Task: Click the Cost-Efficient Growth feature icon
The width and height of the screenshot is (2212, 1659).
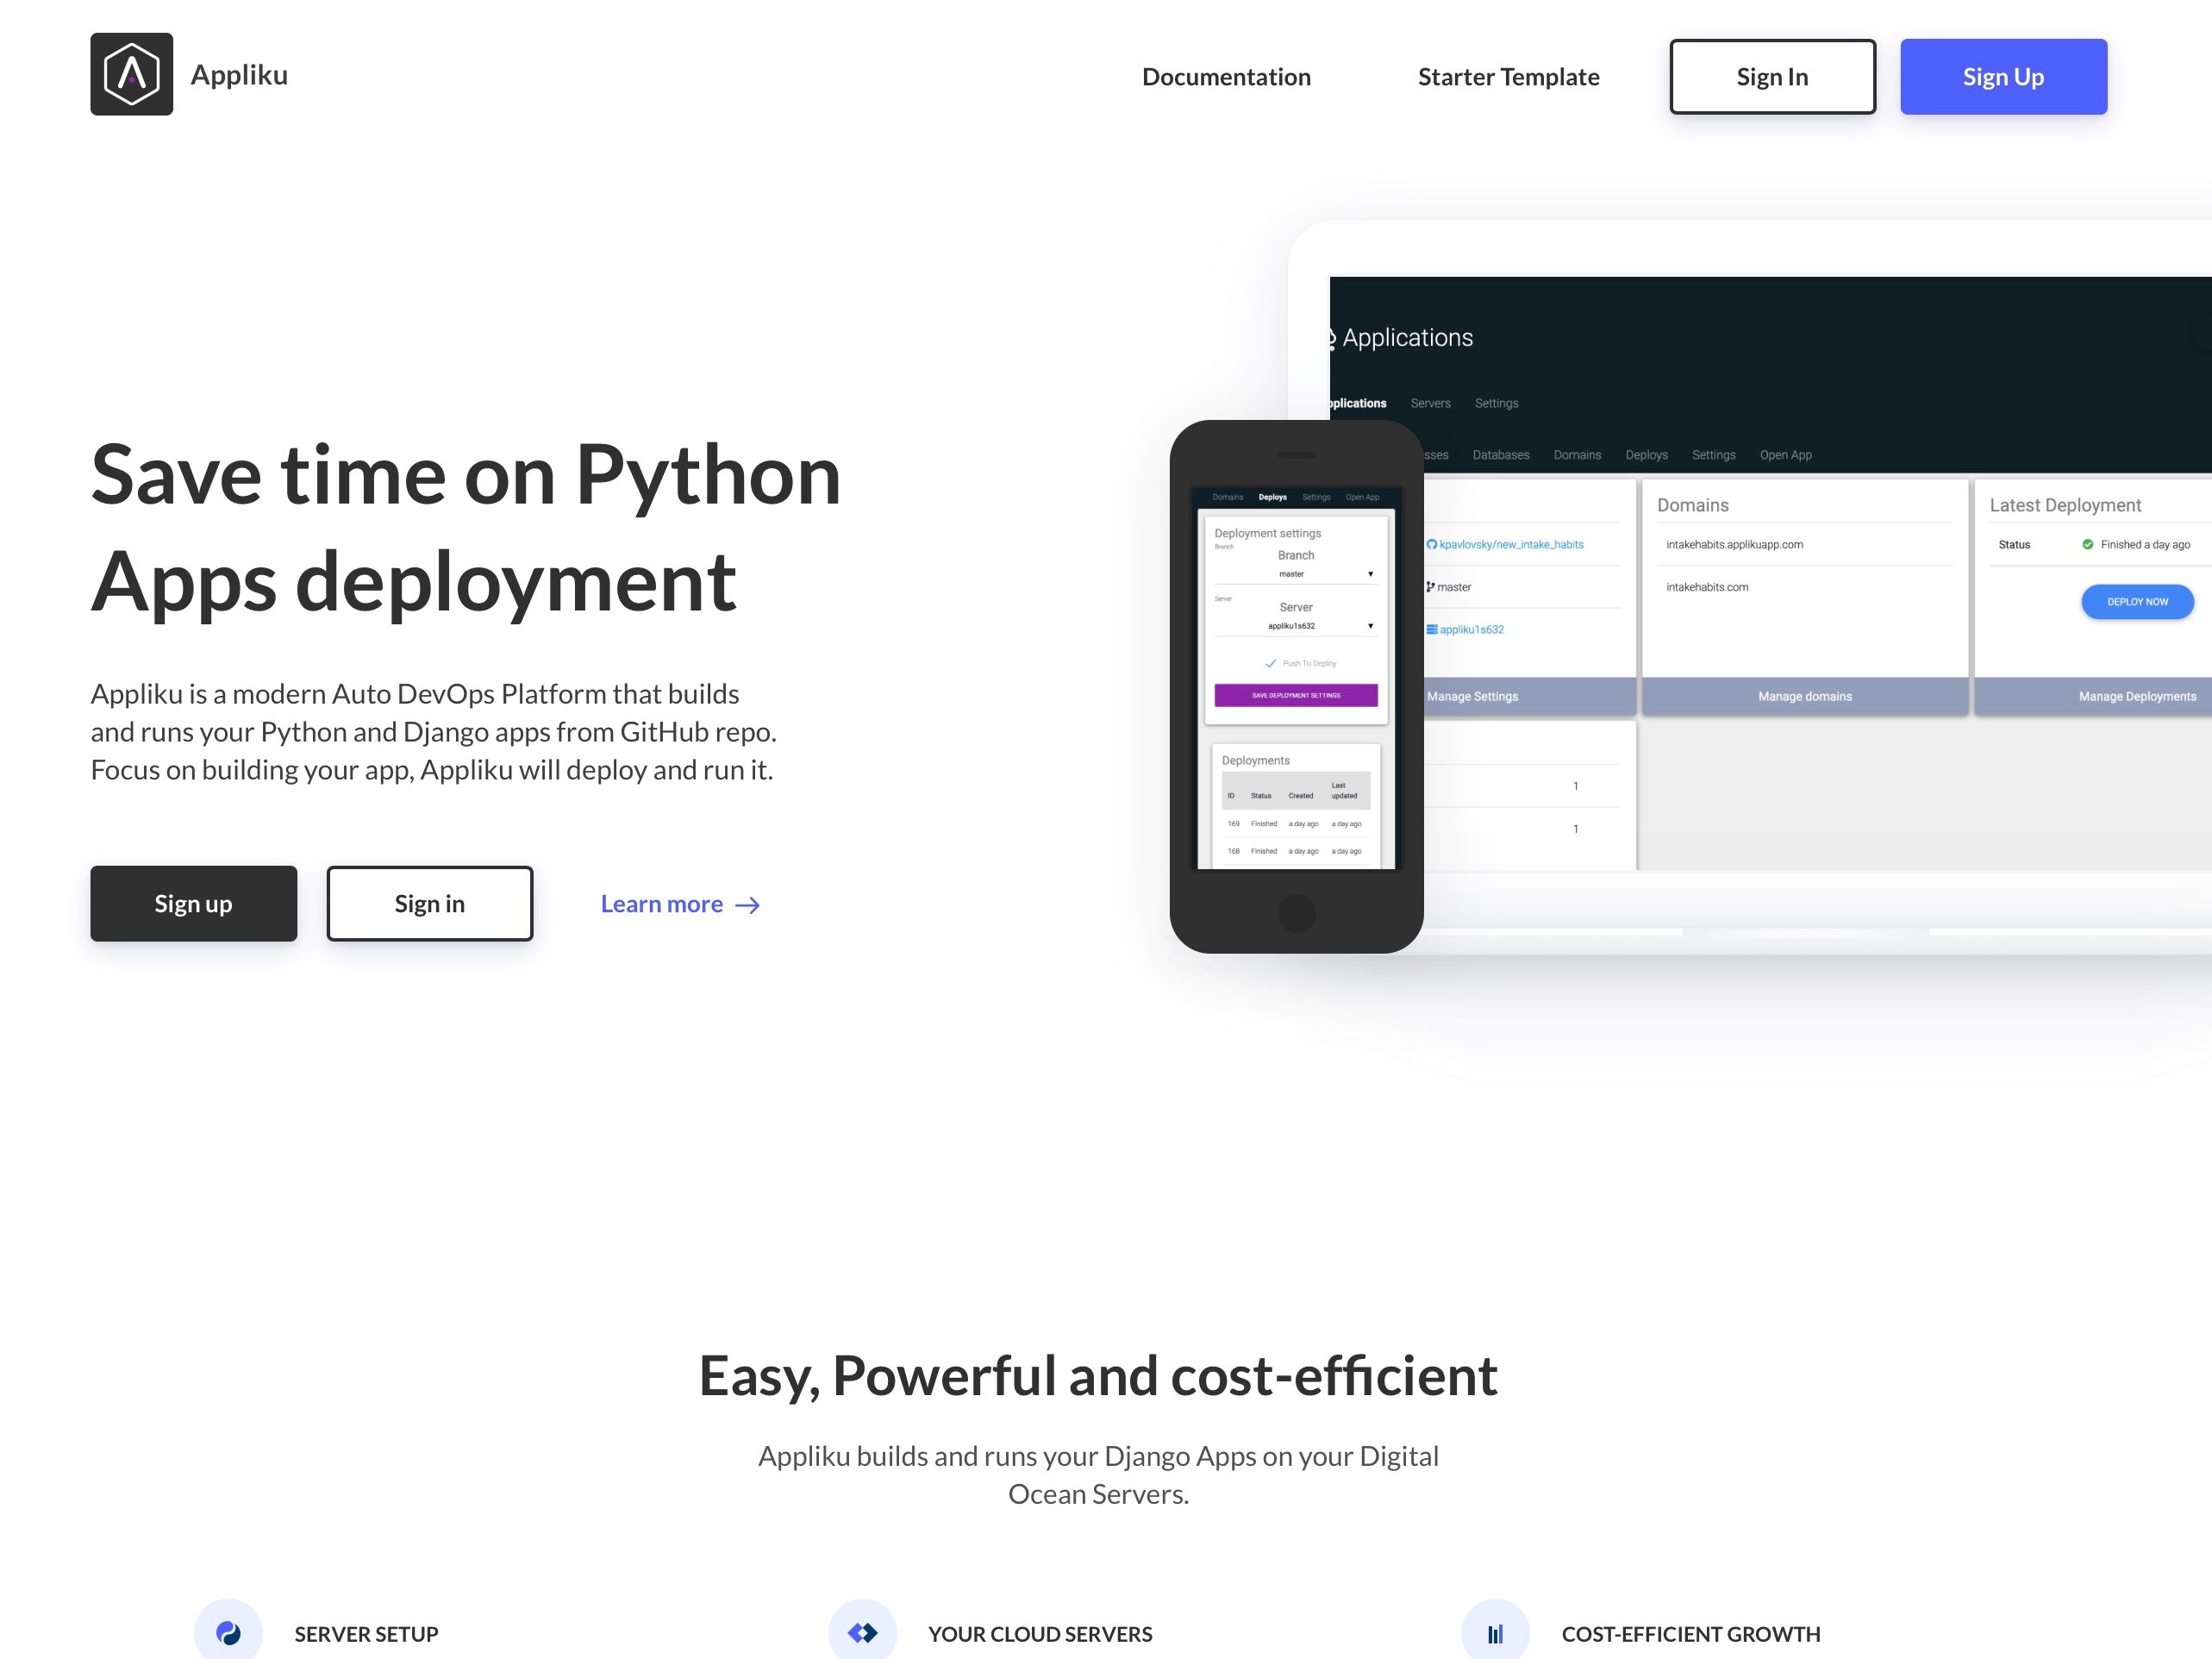Action: [x=1495, y=1632]
